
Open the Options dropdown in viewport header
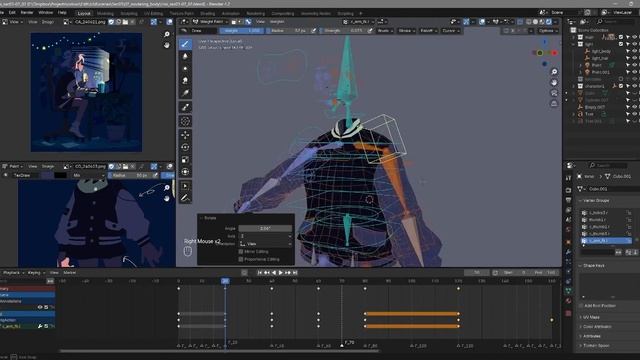[x=548, y=31]
